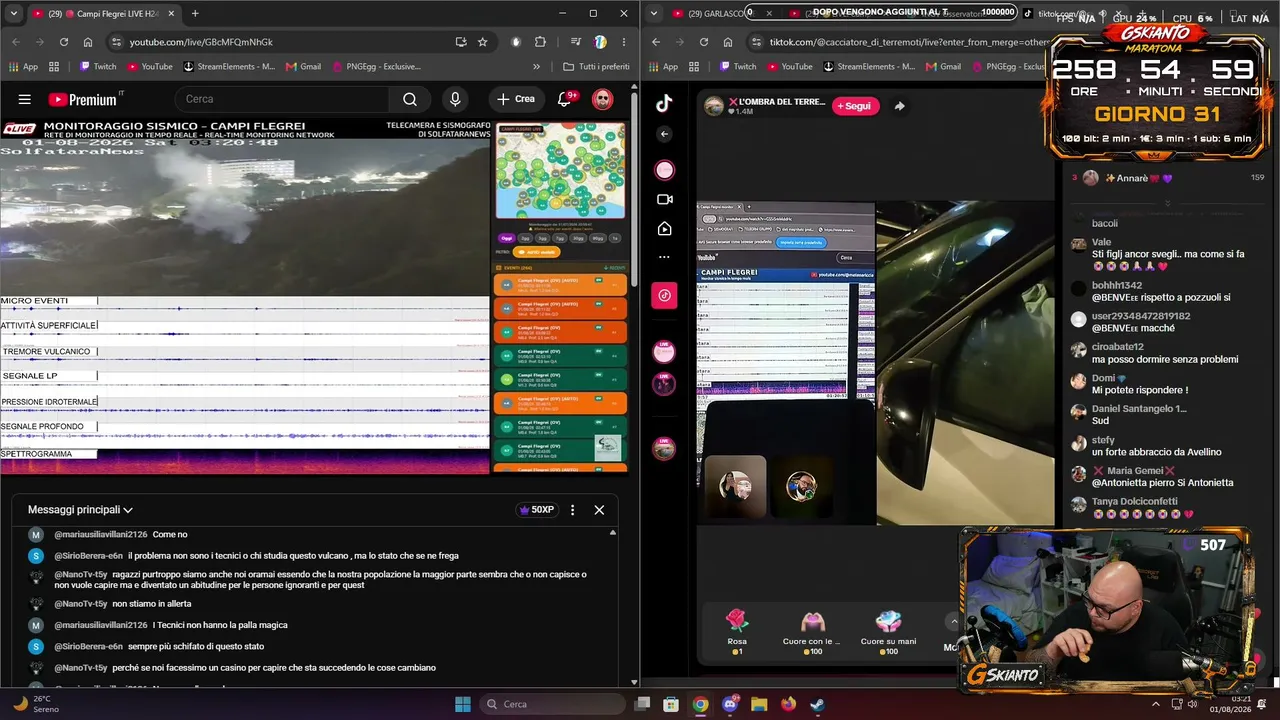
Task: Click the live chat scrollbar down arrow
Action: [x=634, y=682]
